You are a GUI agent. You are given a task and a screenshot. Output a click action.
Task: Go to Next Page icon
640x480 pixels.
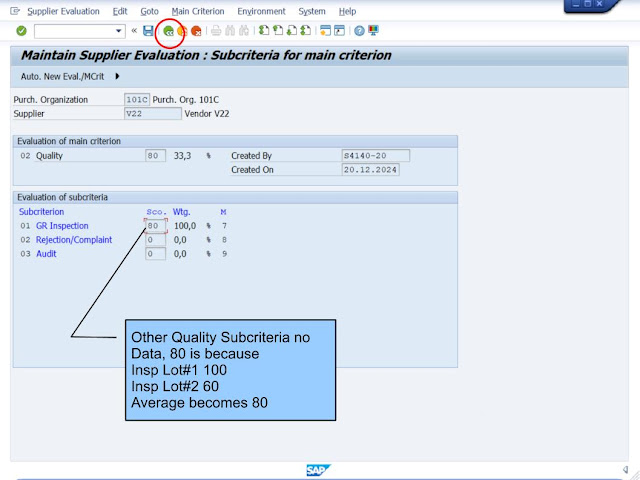(292, 31)
